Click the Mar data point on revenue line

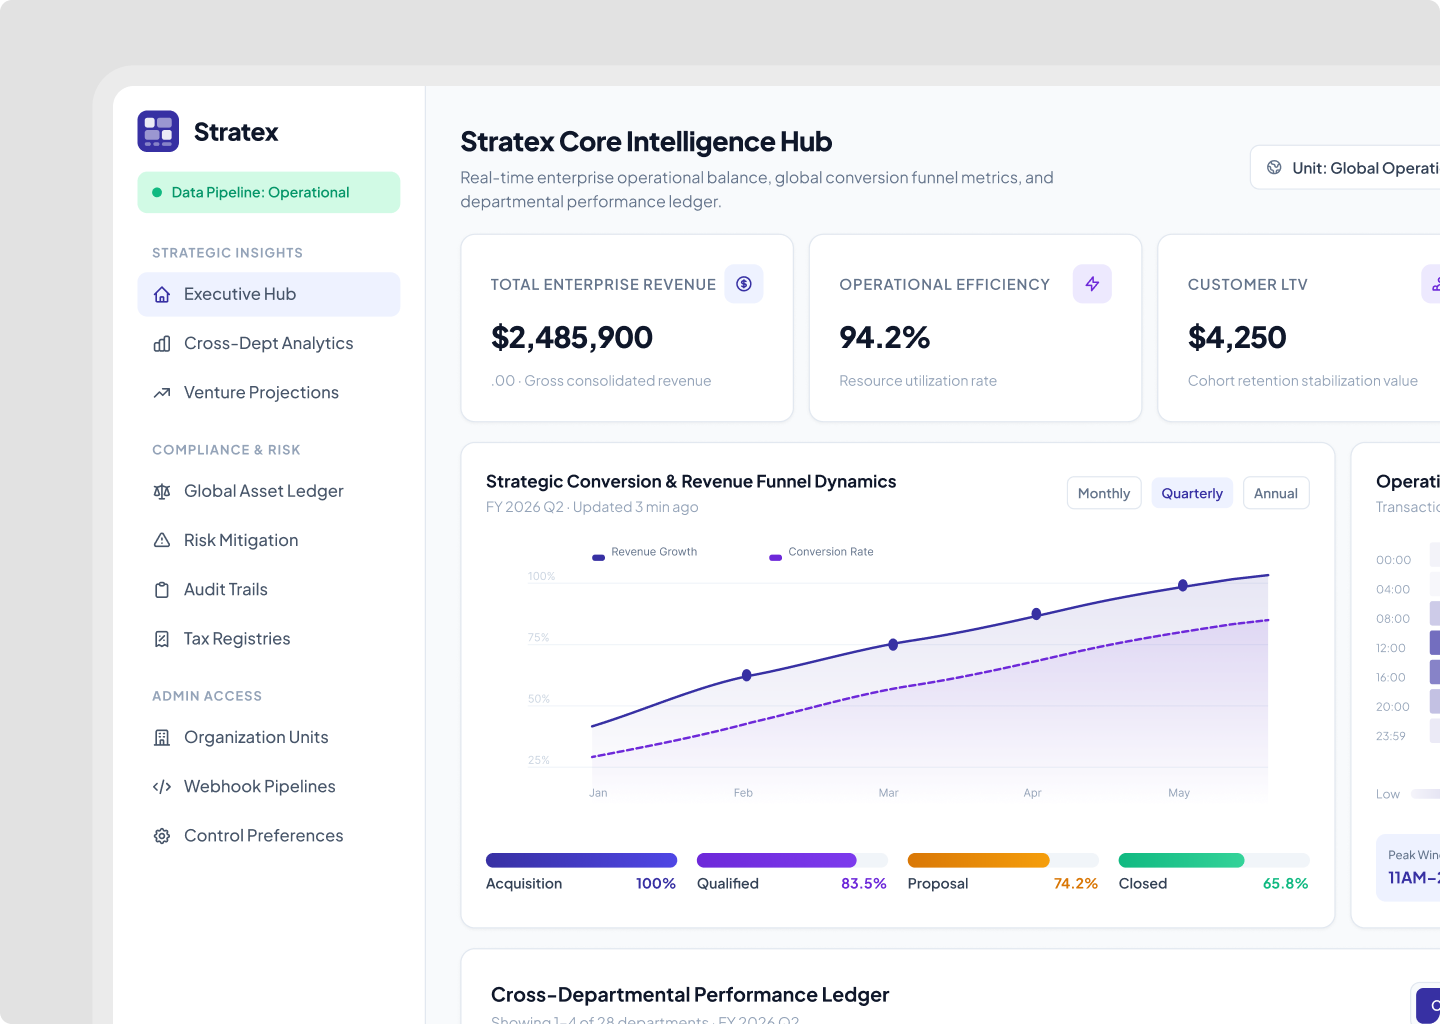(893, 645)
